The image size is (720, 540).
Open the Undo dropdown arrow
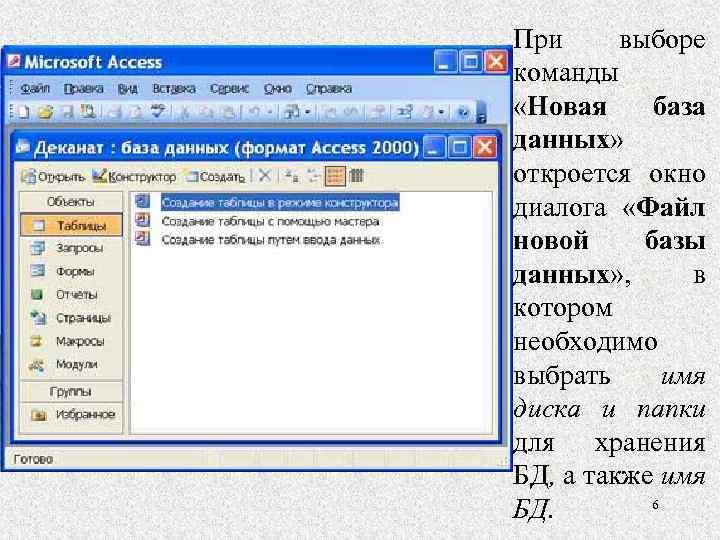270,112
